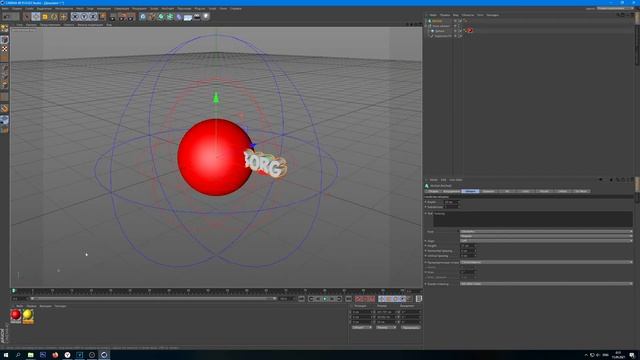The height and width of the screenshot is (360, 640).
Task: Add a Cube primitive object
Action: tap(143, 17)
